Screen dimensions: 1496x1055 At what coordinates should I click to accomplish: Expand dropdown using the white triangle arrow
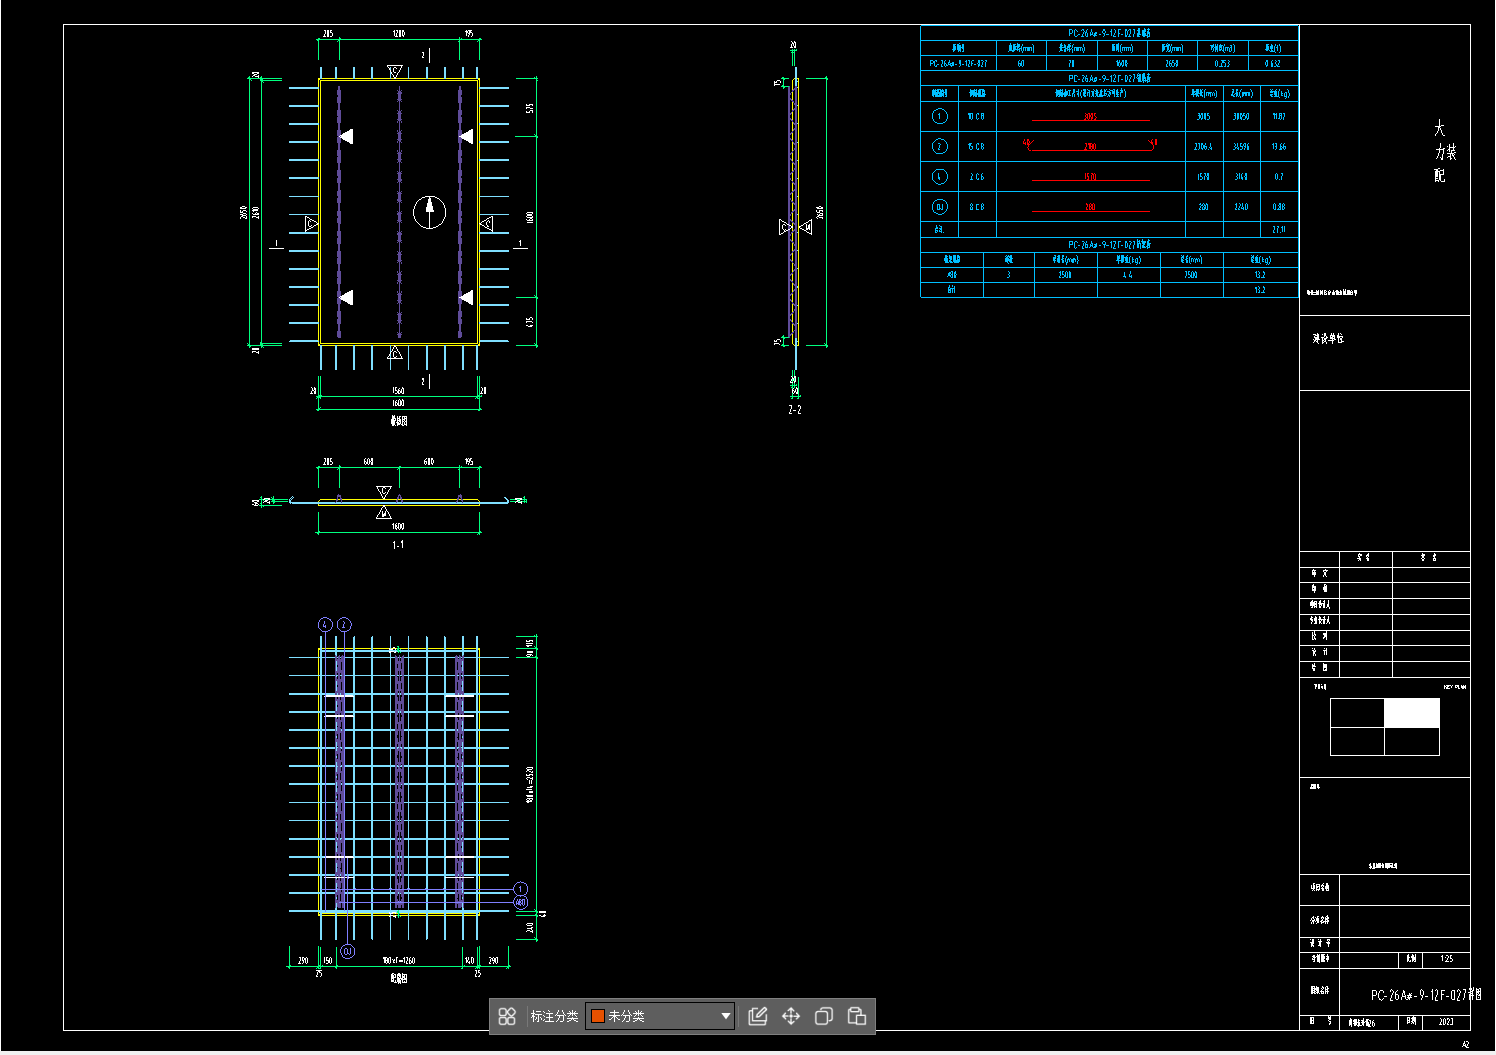(x=726, y=1016)
